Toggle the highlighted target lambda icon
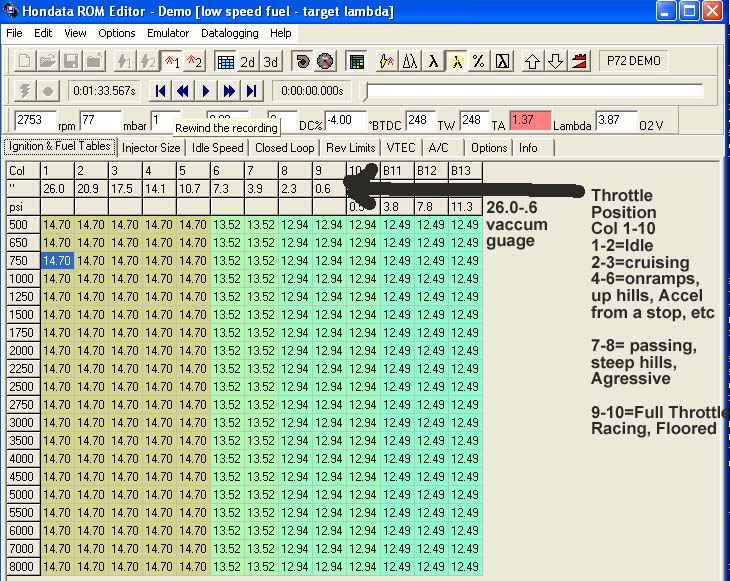730x581 pixels. 456,61
